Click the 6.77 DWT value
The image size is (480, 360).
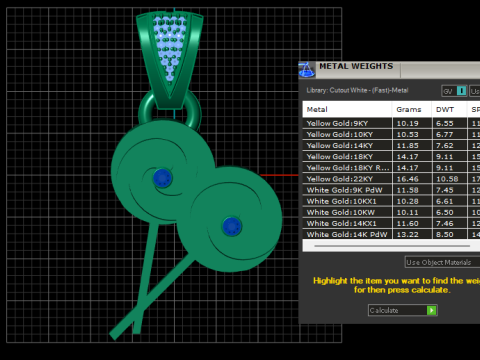click(x=445, y=134)
